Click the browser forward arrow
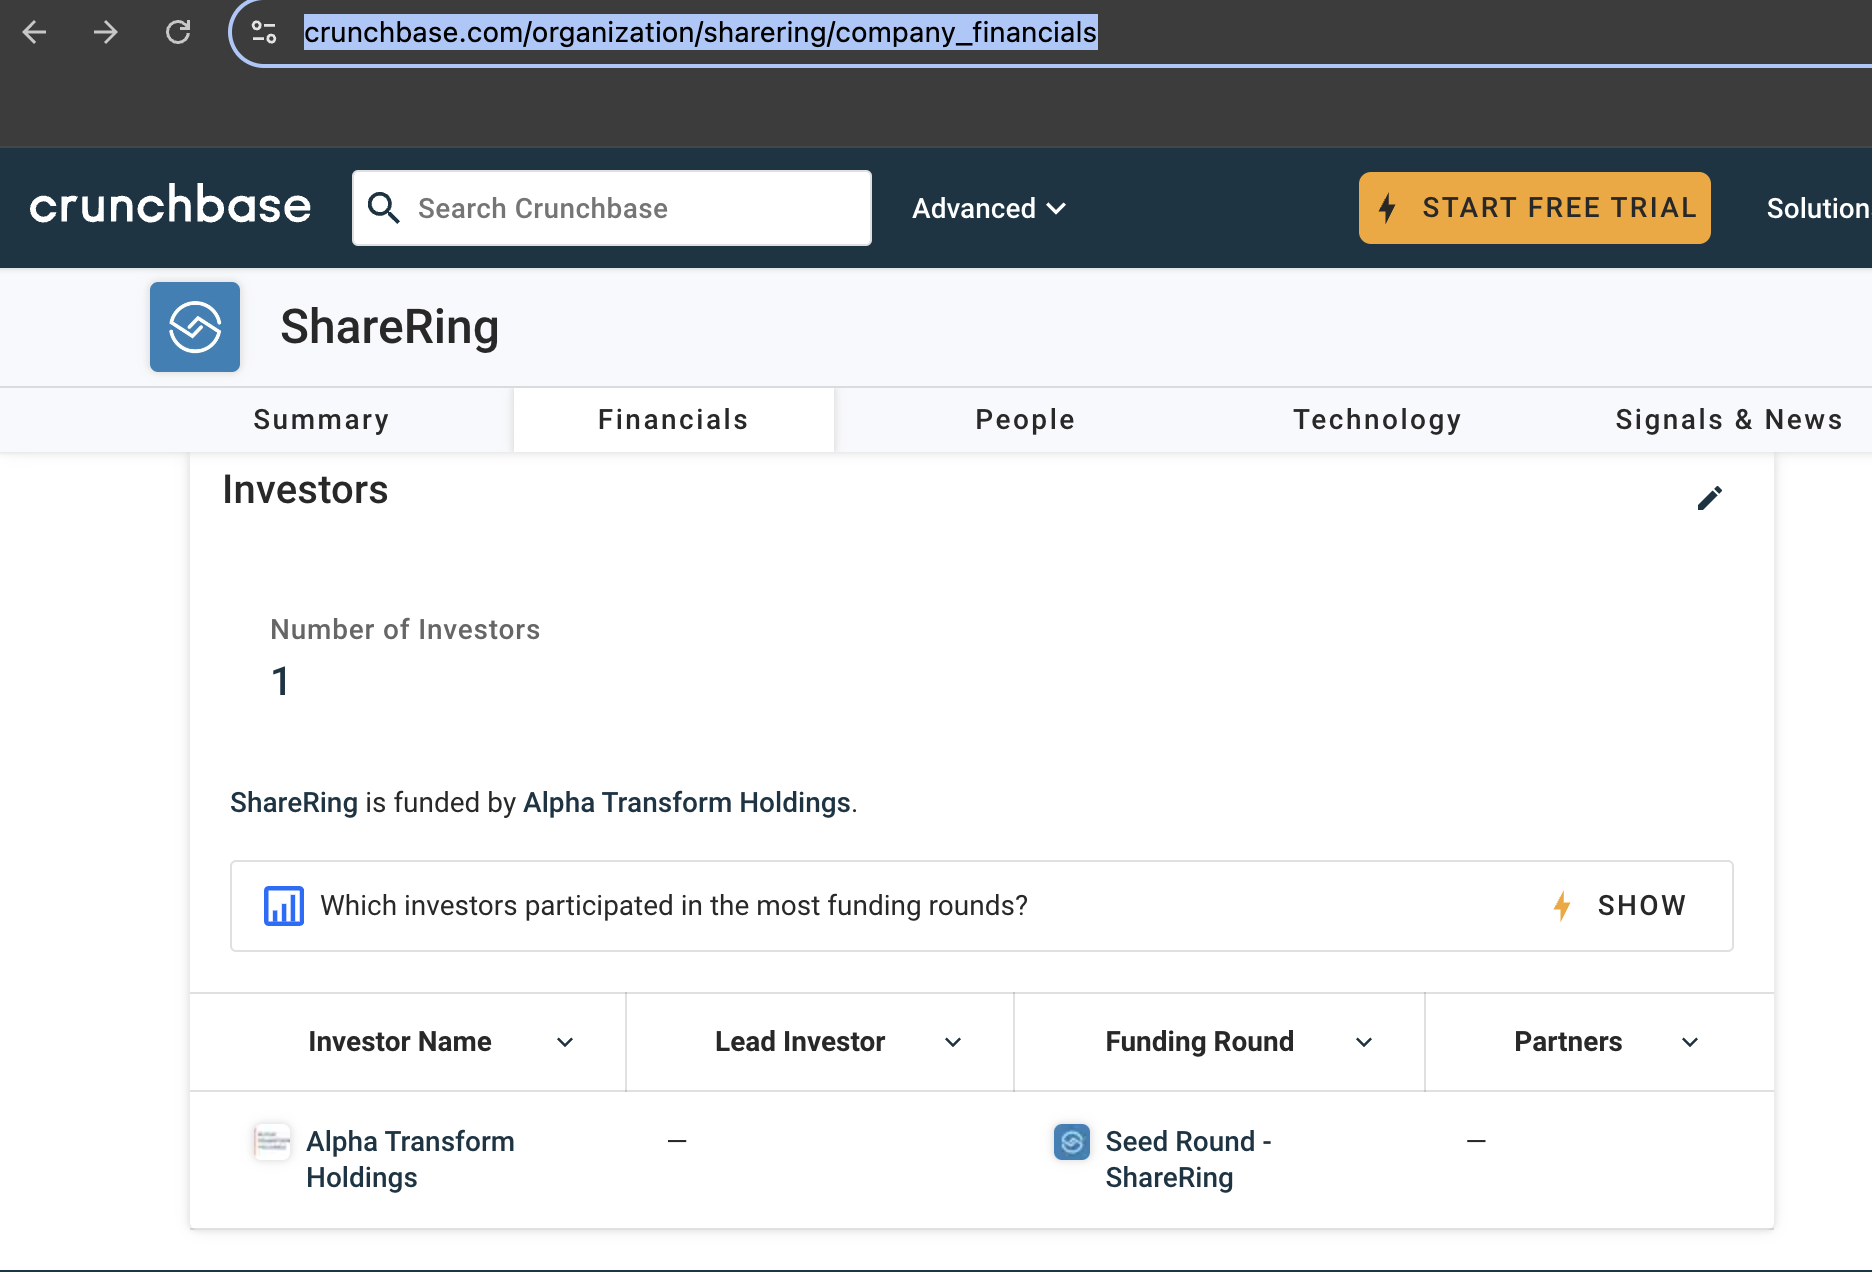The width and height of the screenshot is (1872, 1272). (x=106, y=32)
